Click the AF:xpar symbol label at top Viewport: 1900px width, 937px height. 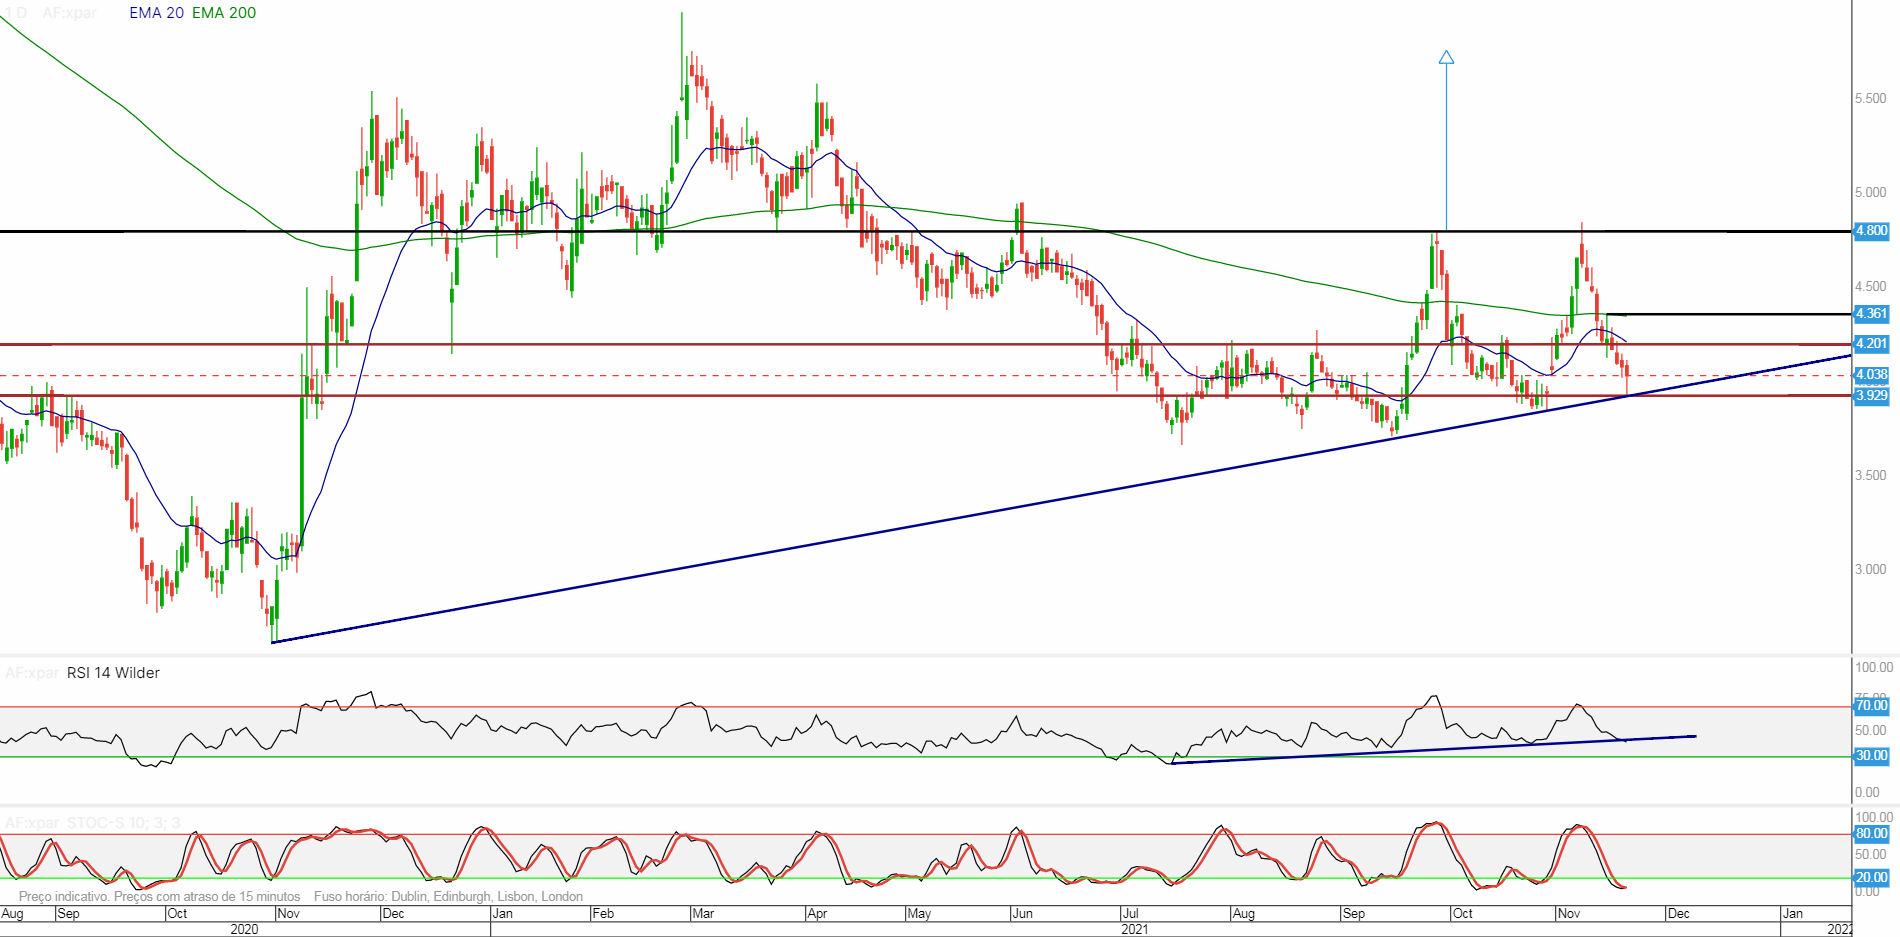click(70, 13)
